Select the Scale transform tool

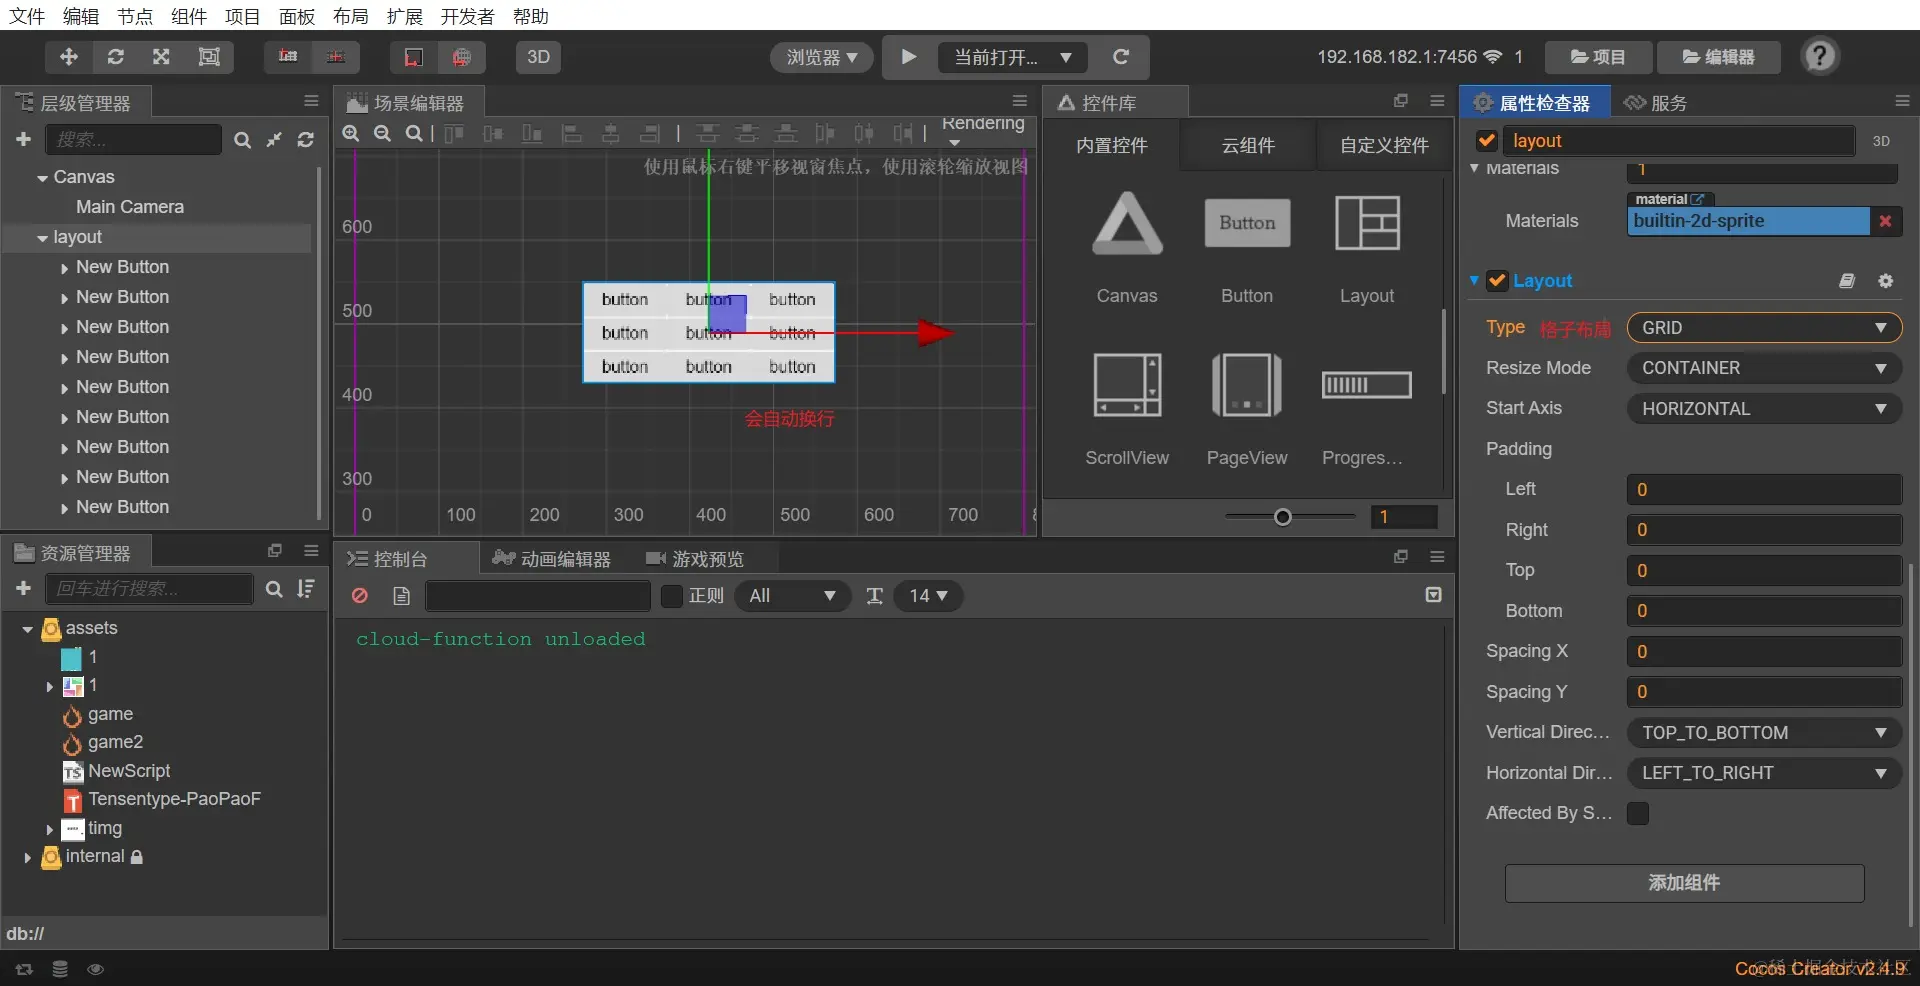(x=161, y=57)
